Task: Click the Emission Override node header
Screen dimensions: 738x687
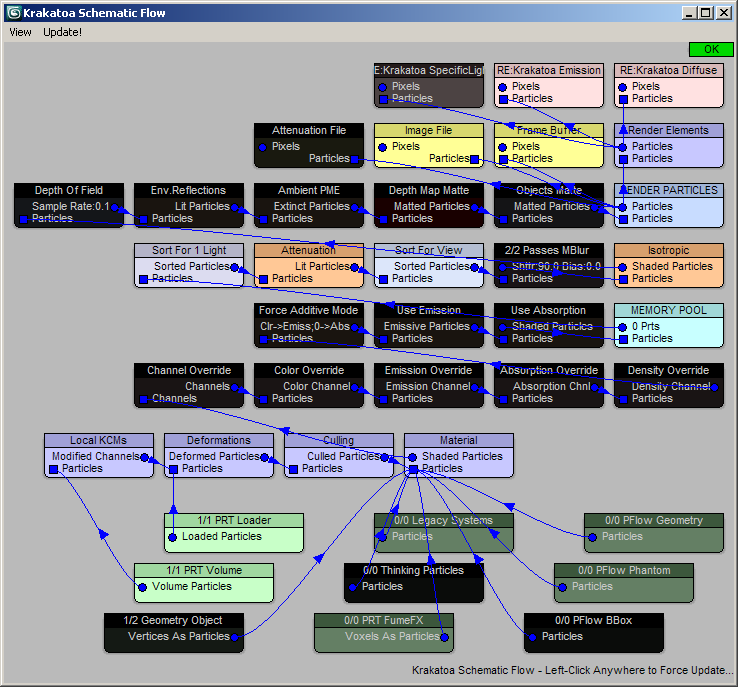Action: [429, 370]
